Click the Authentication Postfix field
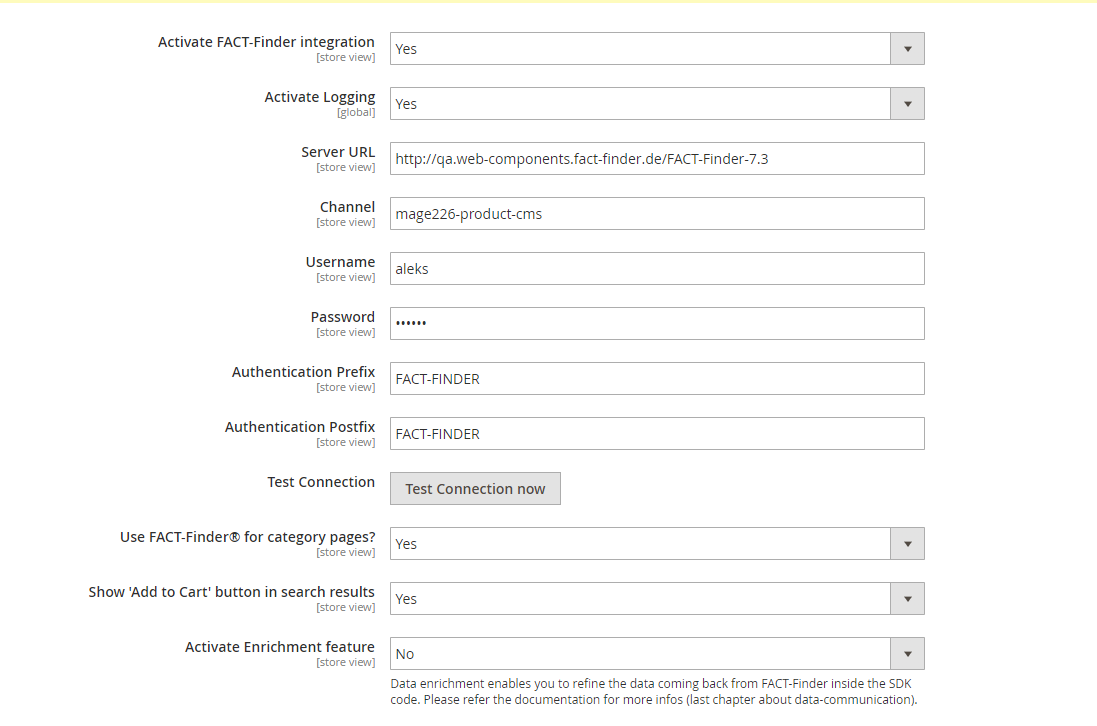 click(657, 434)
